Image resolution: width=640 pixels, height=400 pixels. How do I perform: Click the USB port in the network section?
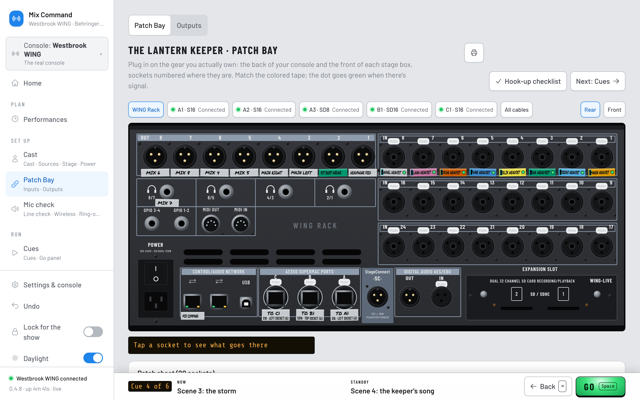coord(246,302)
